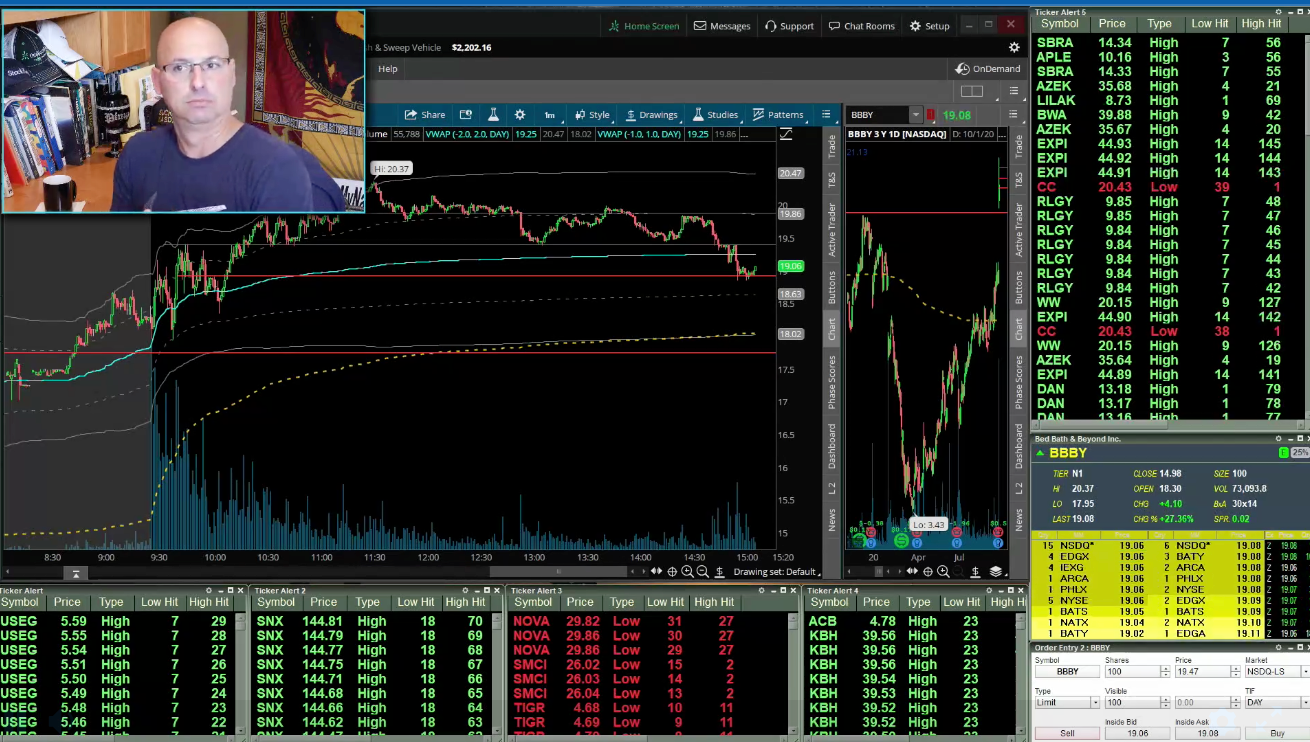Open the T&S side tab on main chart
The width and height of the screenshot is (1310, 742).
click(x=831, y=179)
